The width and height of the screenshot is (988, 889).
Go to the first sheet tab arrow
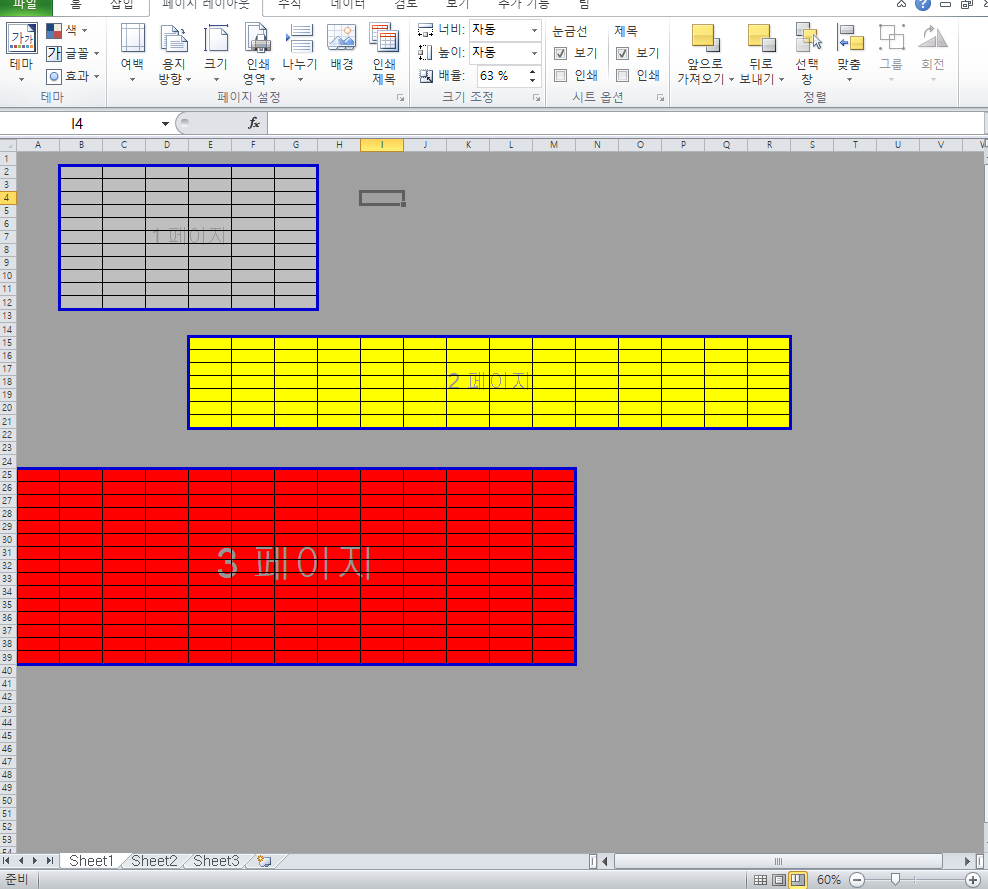pyautogui.click(x=6, y=861)
